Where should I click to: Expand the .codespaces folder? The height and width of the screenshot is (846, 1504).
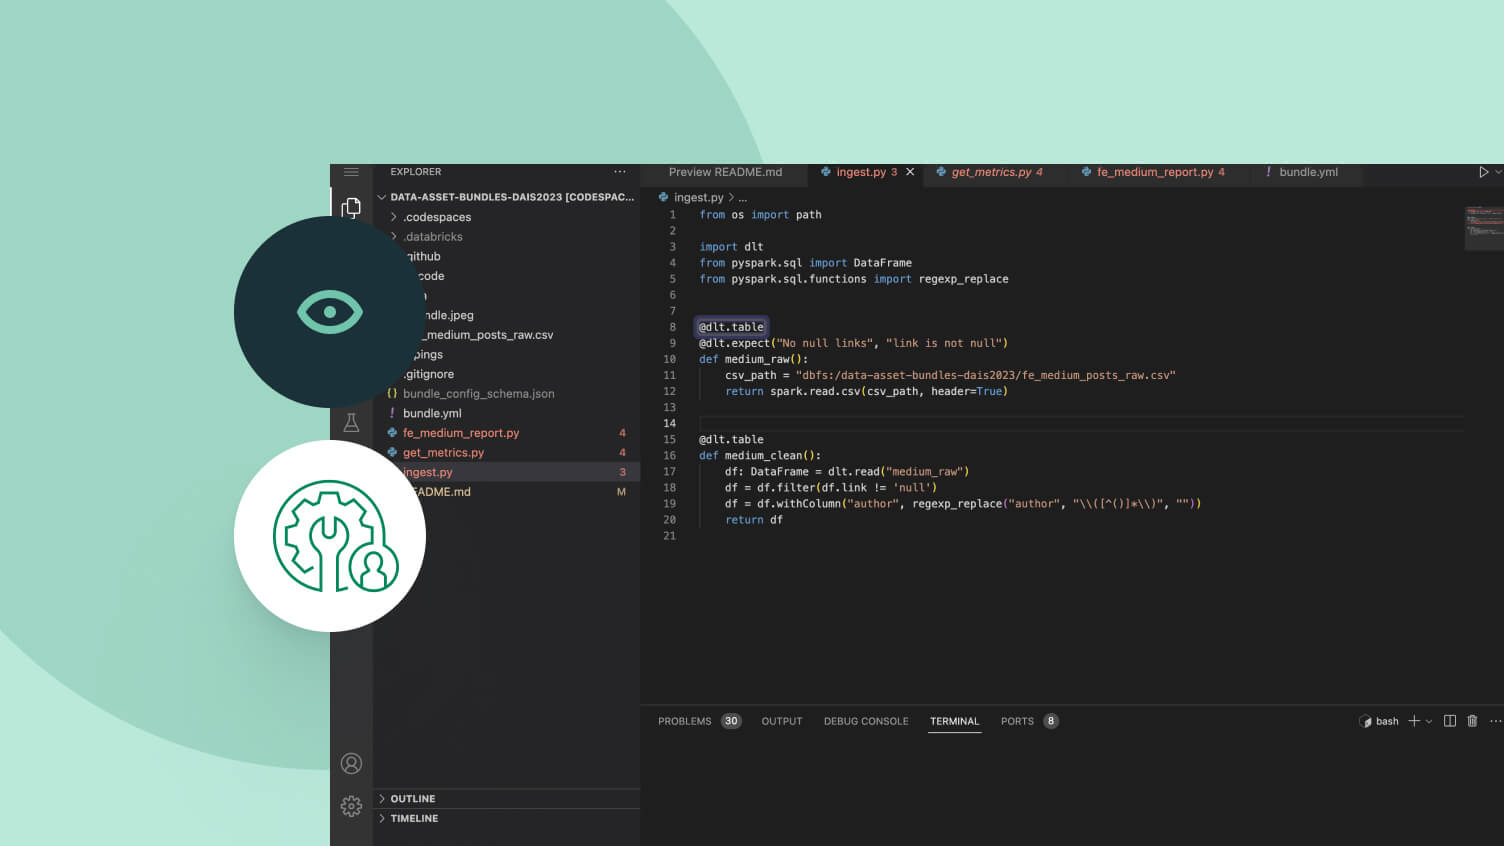tap(437, 217)
